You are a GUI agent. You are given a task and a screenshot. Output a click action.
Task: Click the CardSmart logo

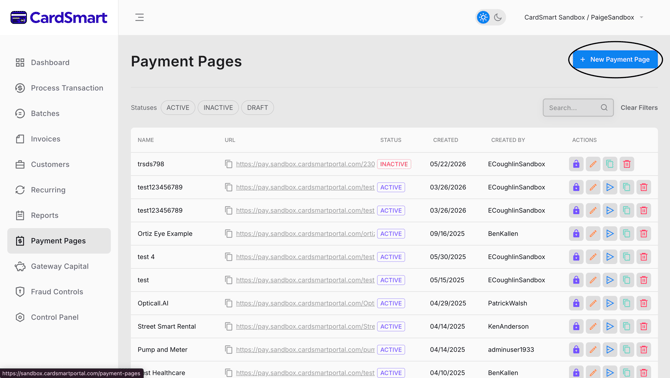pos(59,18)
